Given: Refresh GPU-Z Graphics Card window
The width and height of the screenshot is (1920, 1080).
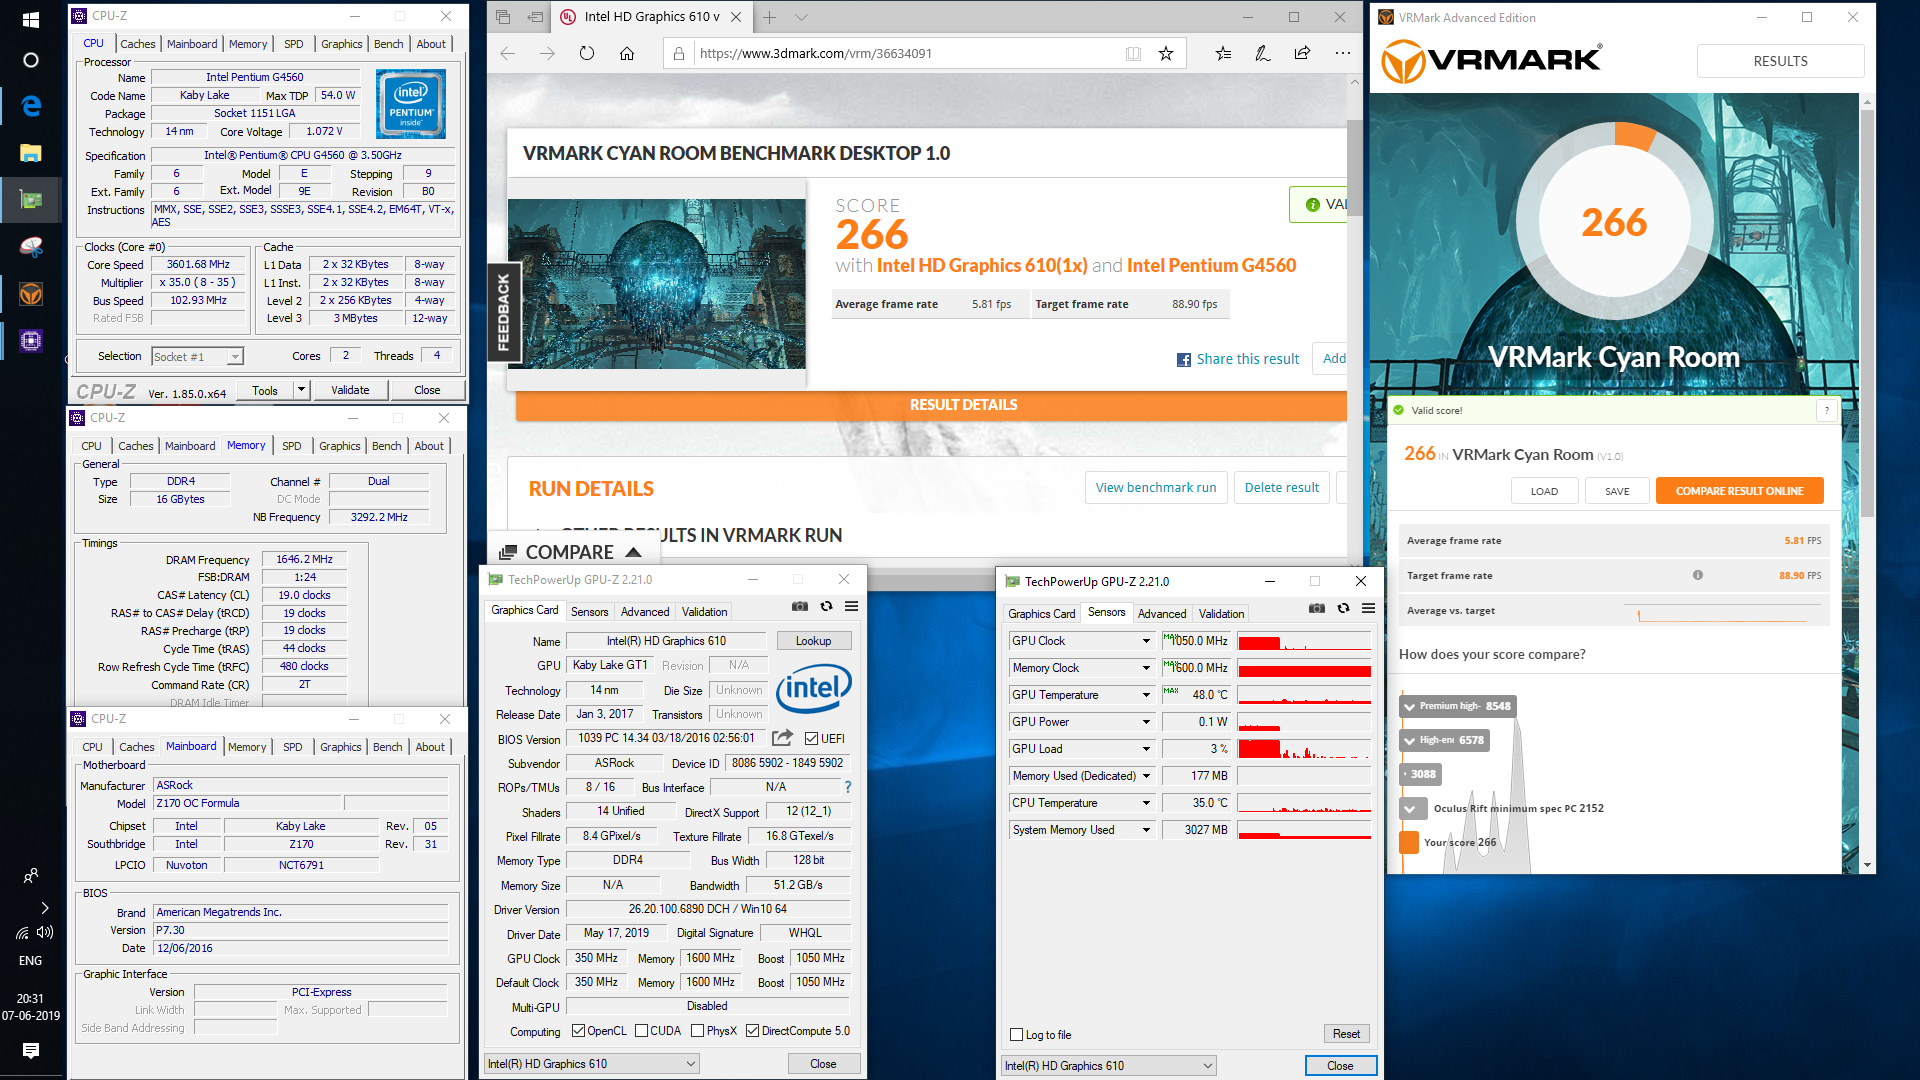Looking at the screenshot, I should pos(826,607).
